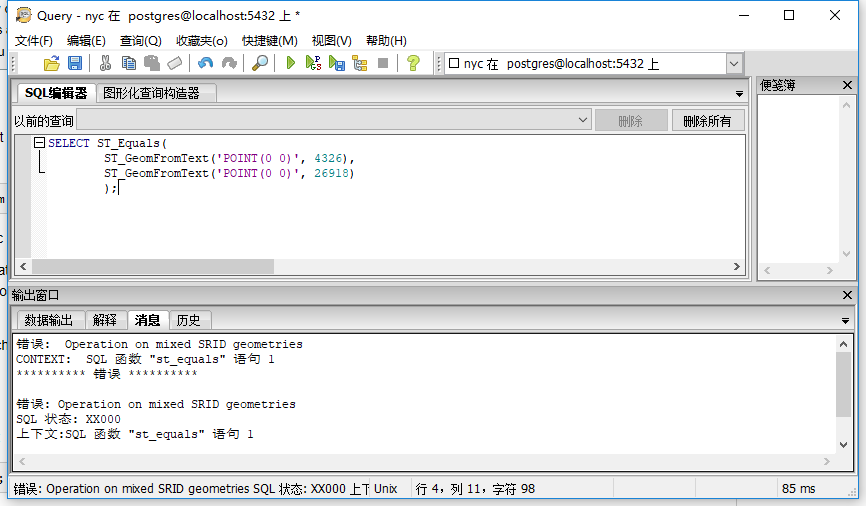Image resolution: width=866 pixels, height=506 pixels.
Task: Open the editor tabs overflow arrow
Action: click(x=739, y=94)
